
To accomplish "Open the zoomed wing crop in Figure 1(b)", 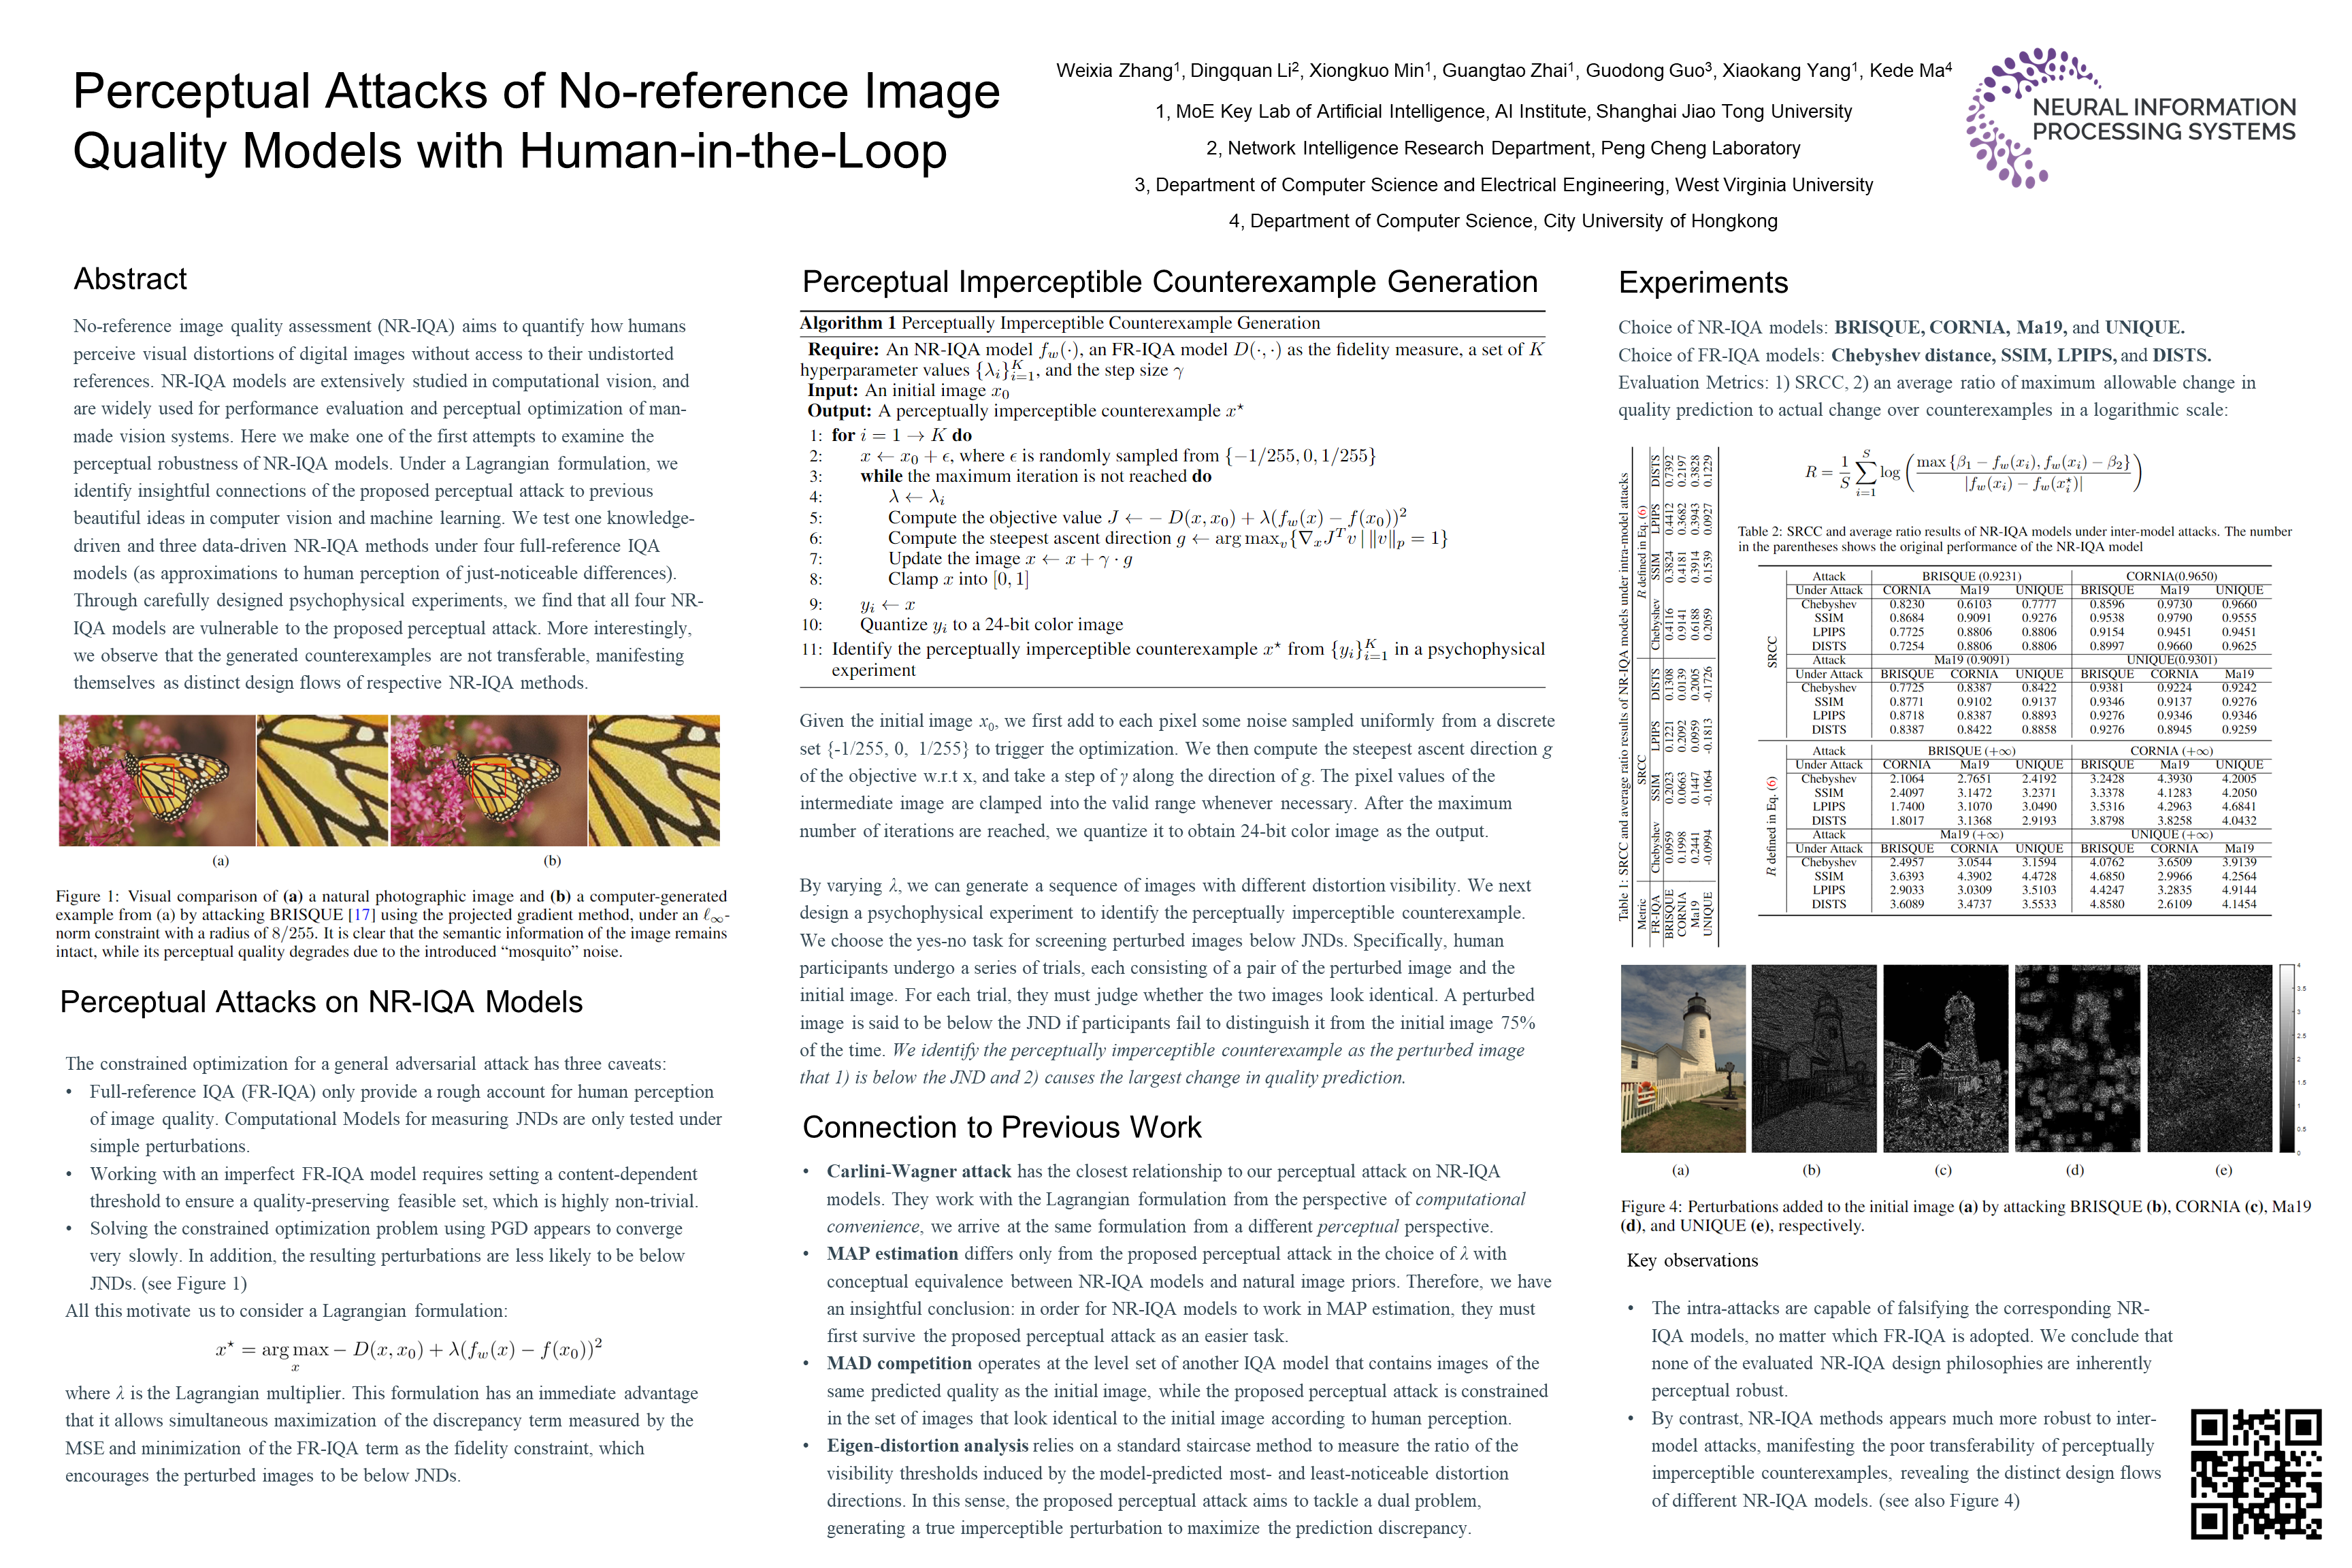I will tap(654, 780).
